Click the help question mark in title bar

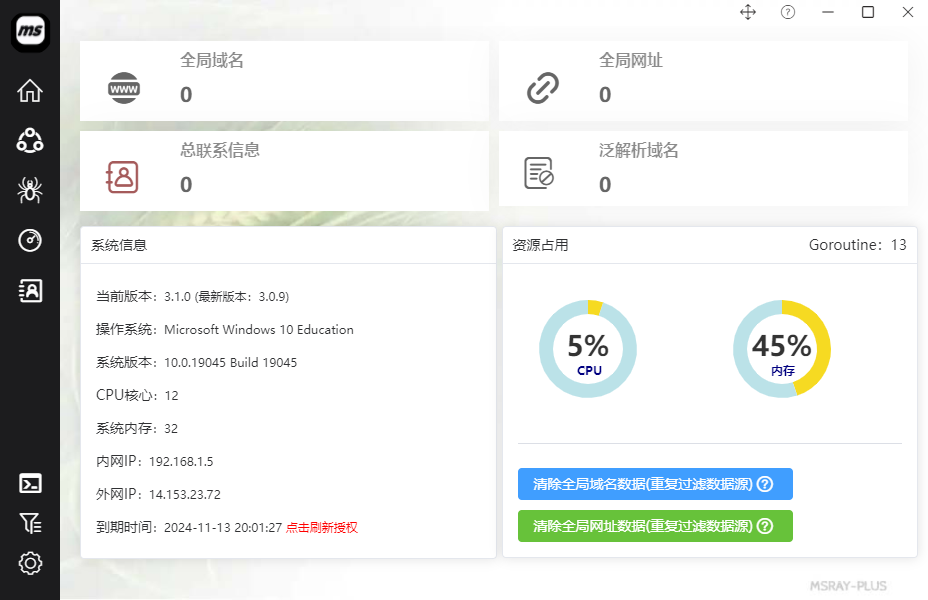(x=788, y=12)
